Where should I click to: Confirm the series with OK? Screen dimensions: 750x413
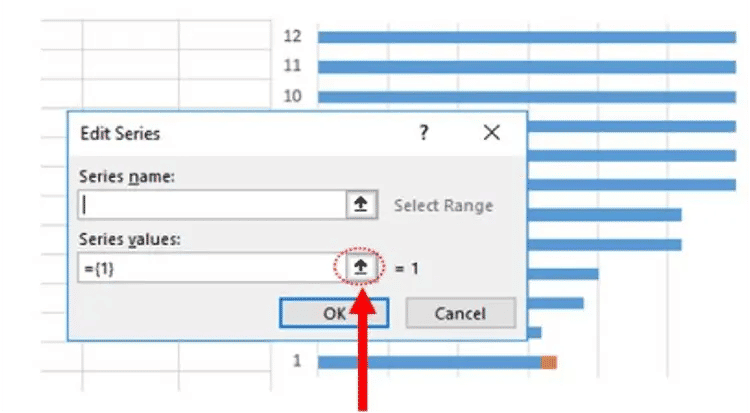pos(334,313)
